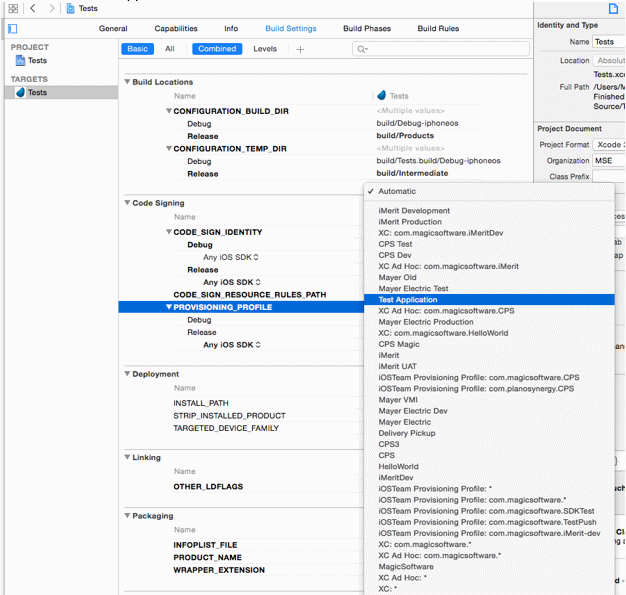Select the Tests target icon under TARGETS
Image resolution: width=626 pixels, height=595 pixels.
[x=20, y=92]
